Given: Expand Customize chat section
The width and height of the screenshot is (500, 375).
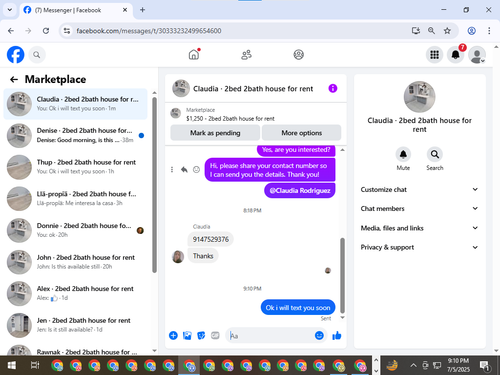Looking at the screenshot, I should pyautogui.click(x=419, y=189).
